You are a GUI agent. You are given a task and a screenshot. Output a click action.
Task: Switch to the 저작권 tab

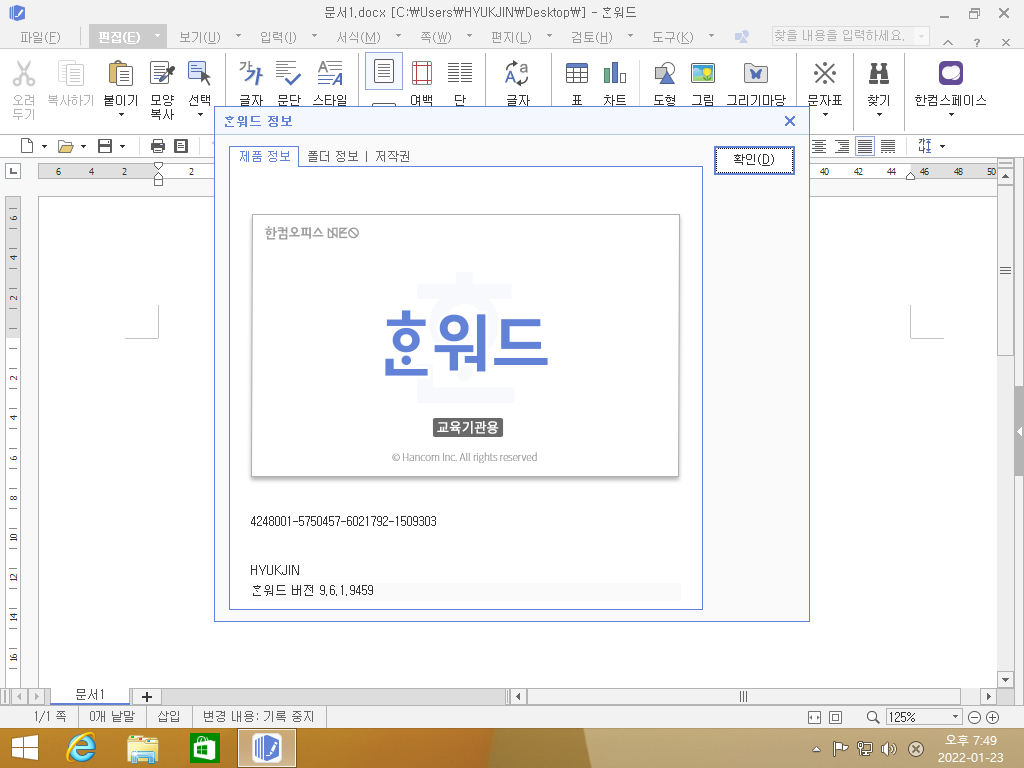[392, 156]
